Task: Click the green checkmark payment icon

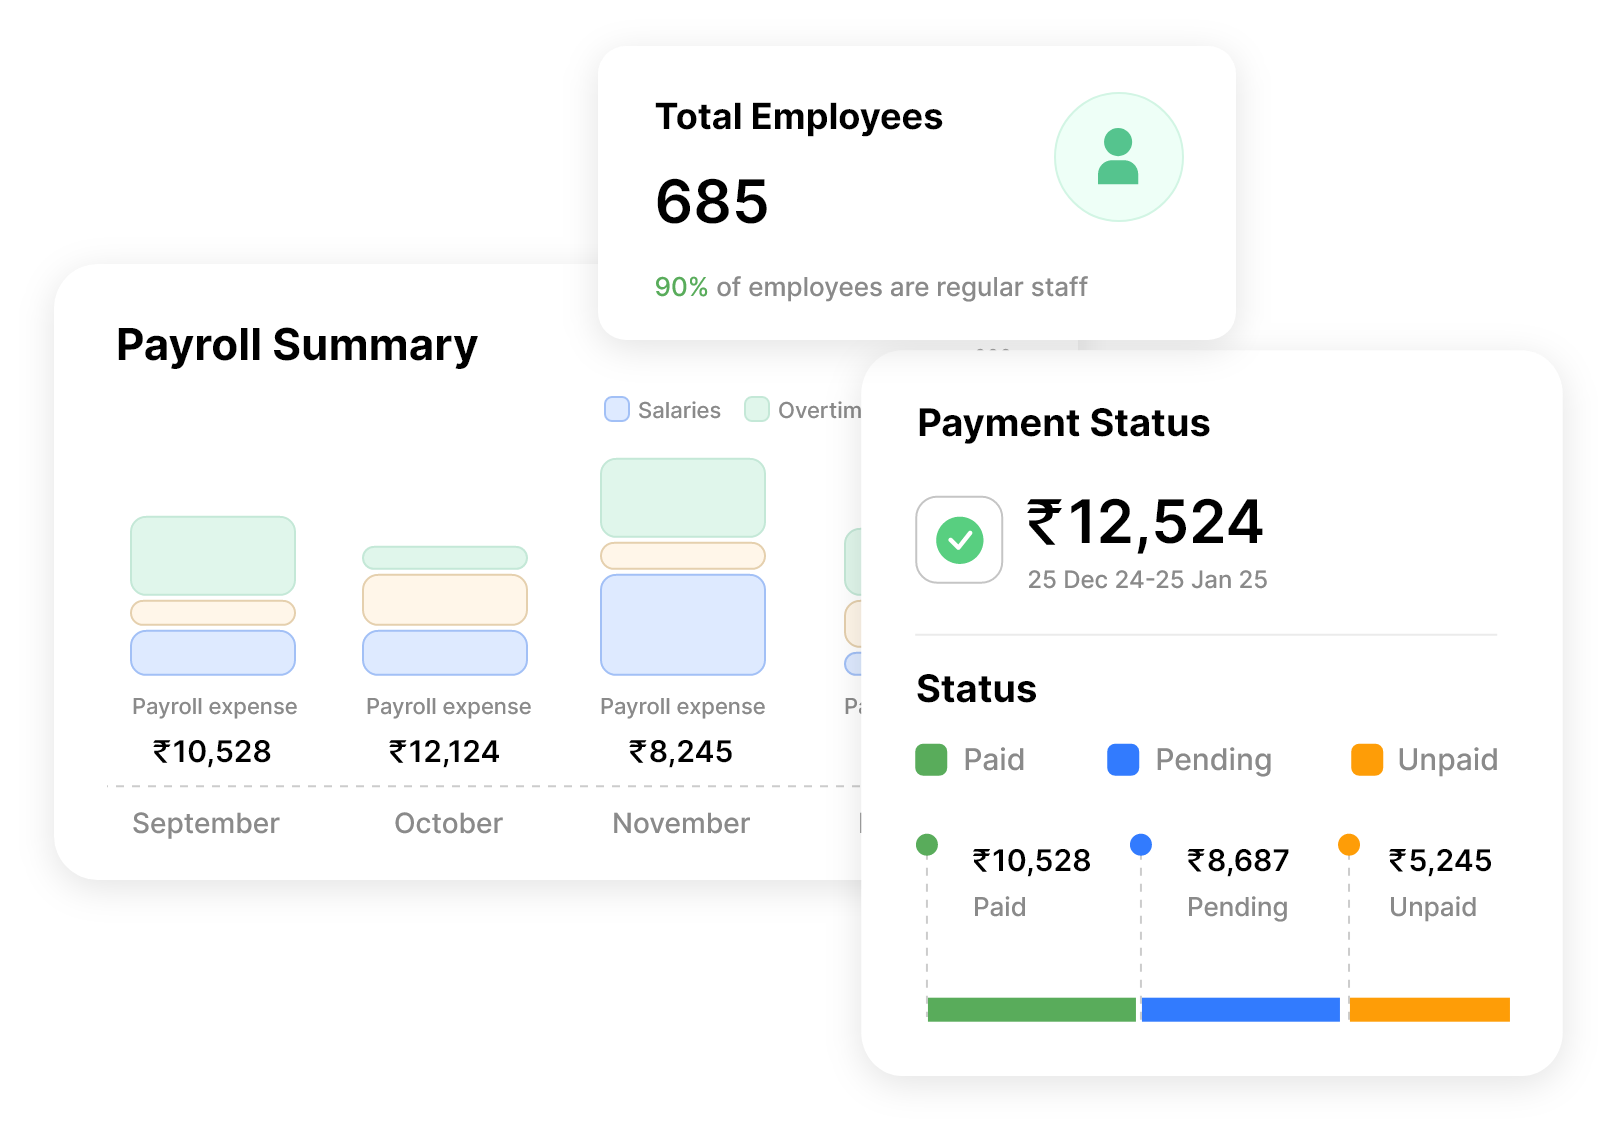Action: pyautogui.click(x=959, y=540)
